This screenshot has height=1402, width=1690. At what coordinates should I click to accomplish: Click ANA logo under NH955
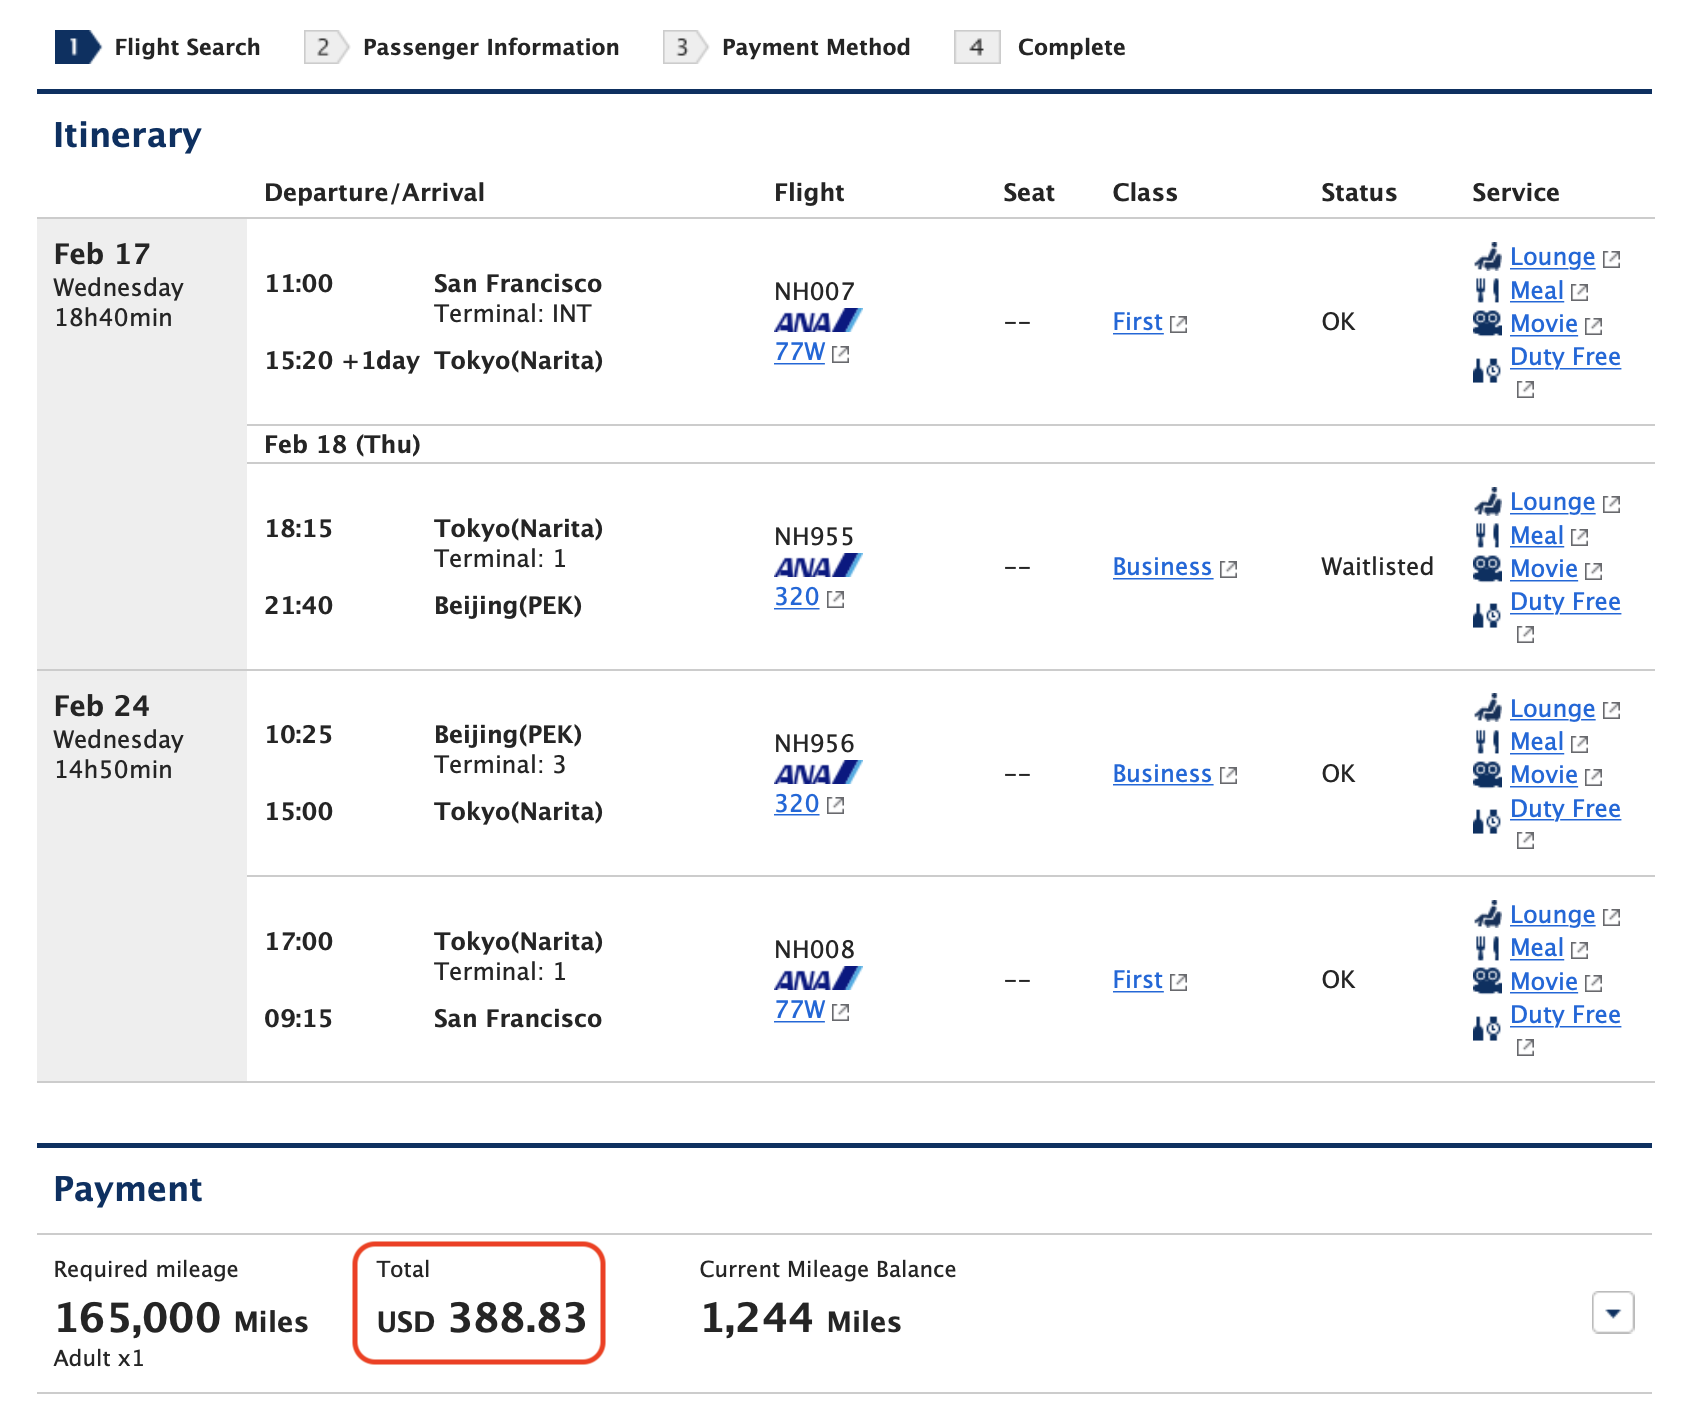pos(817,566)
